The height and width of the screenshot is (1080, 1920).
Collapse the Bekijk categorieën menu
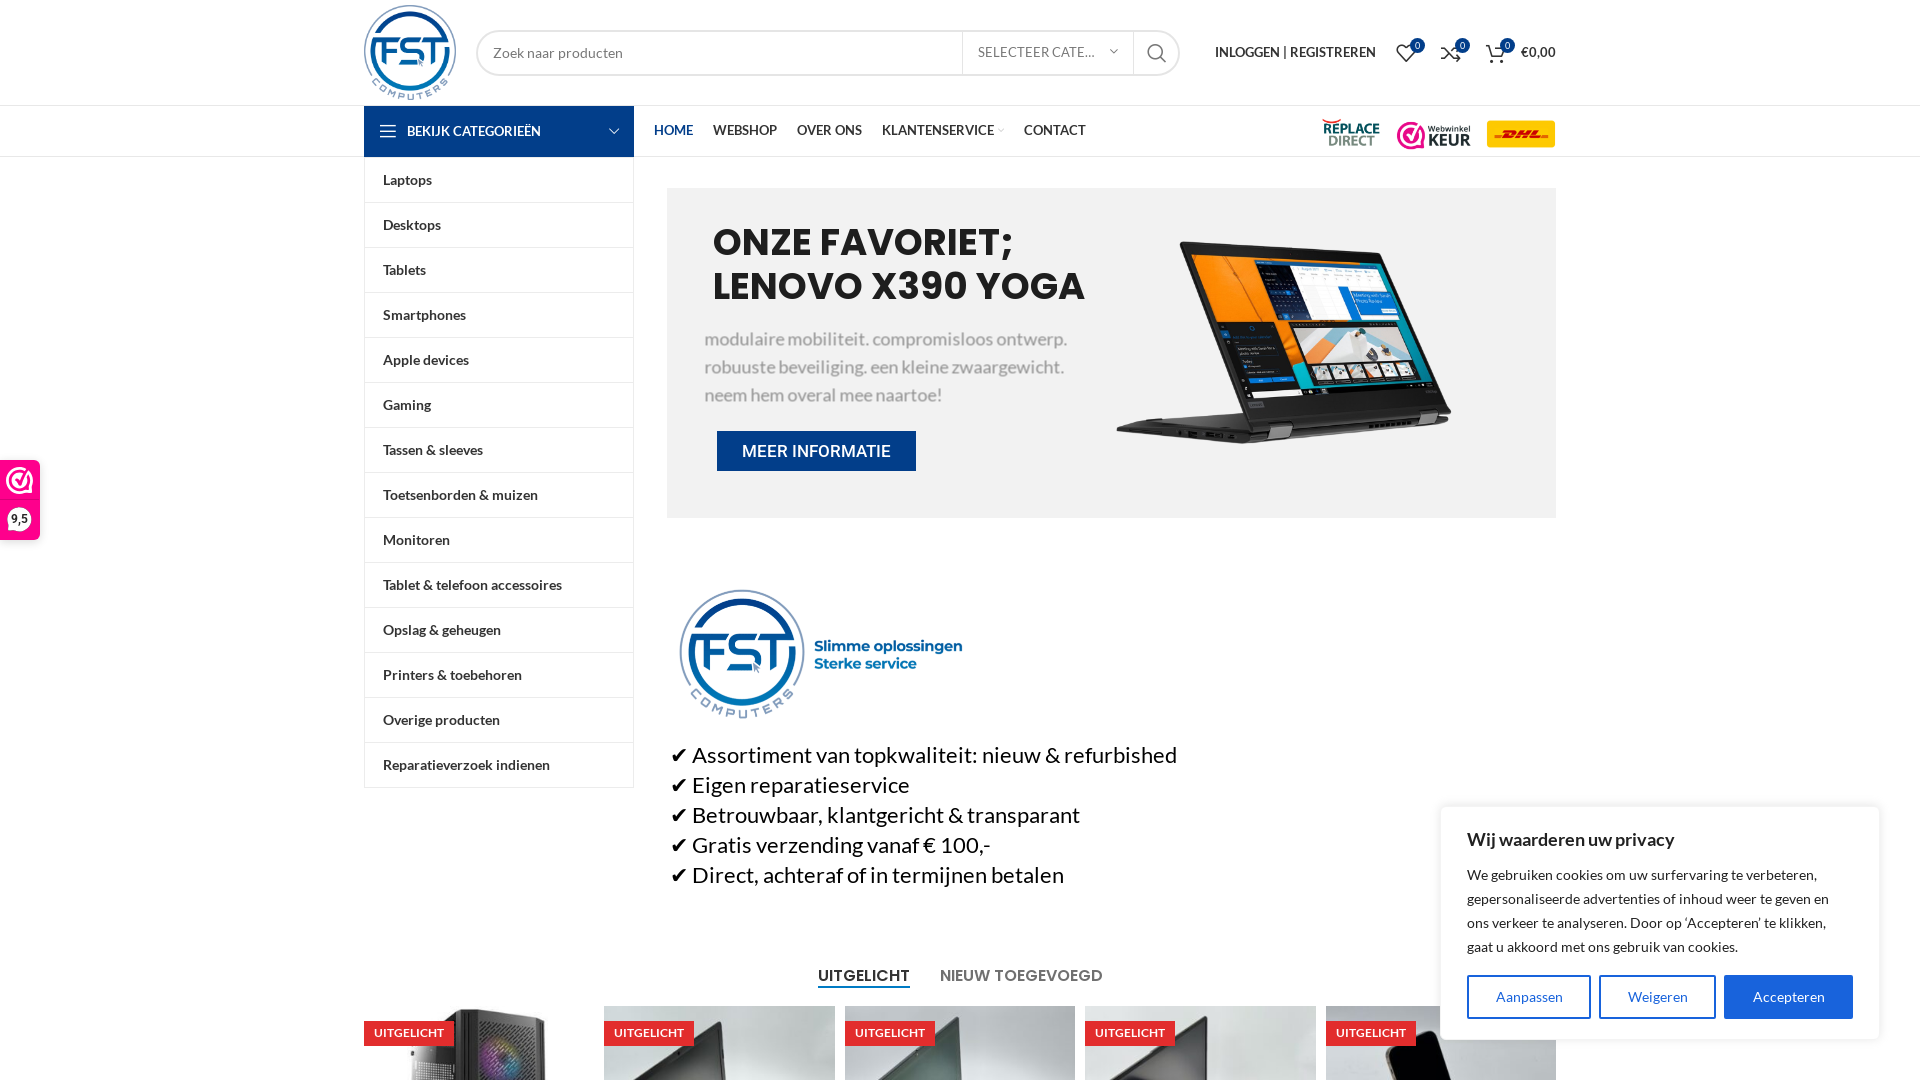(x=499, y=131)
